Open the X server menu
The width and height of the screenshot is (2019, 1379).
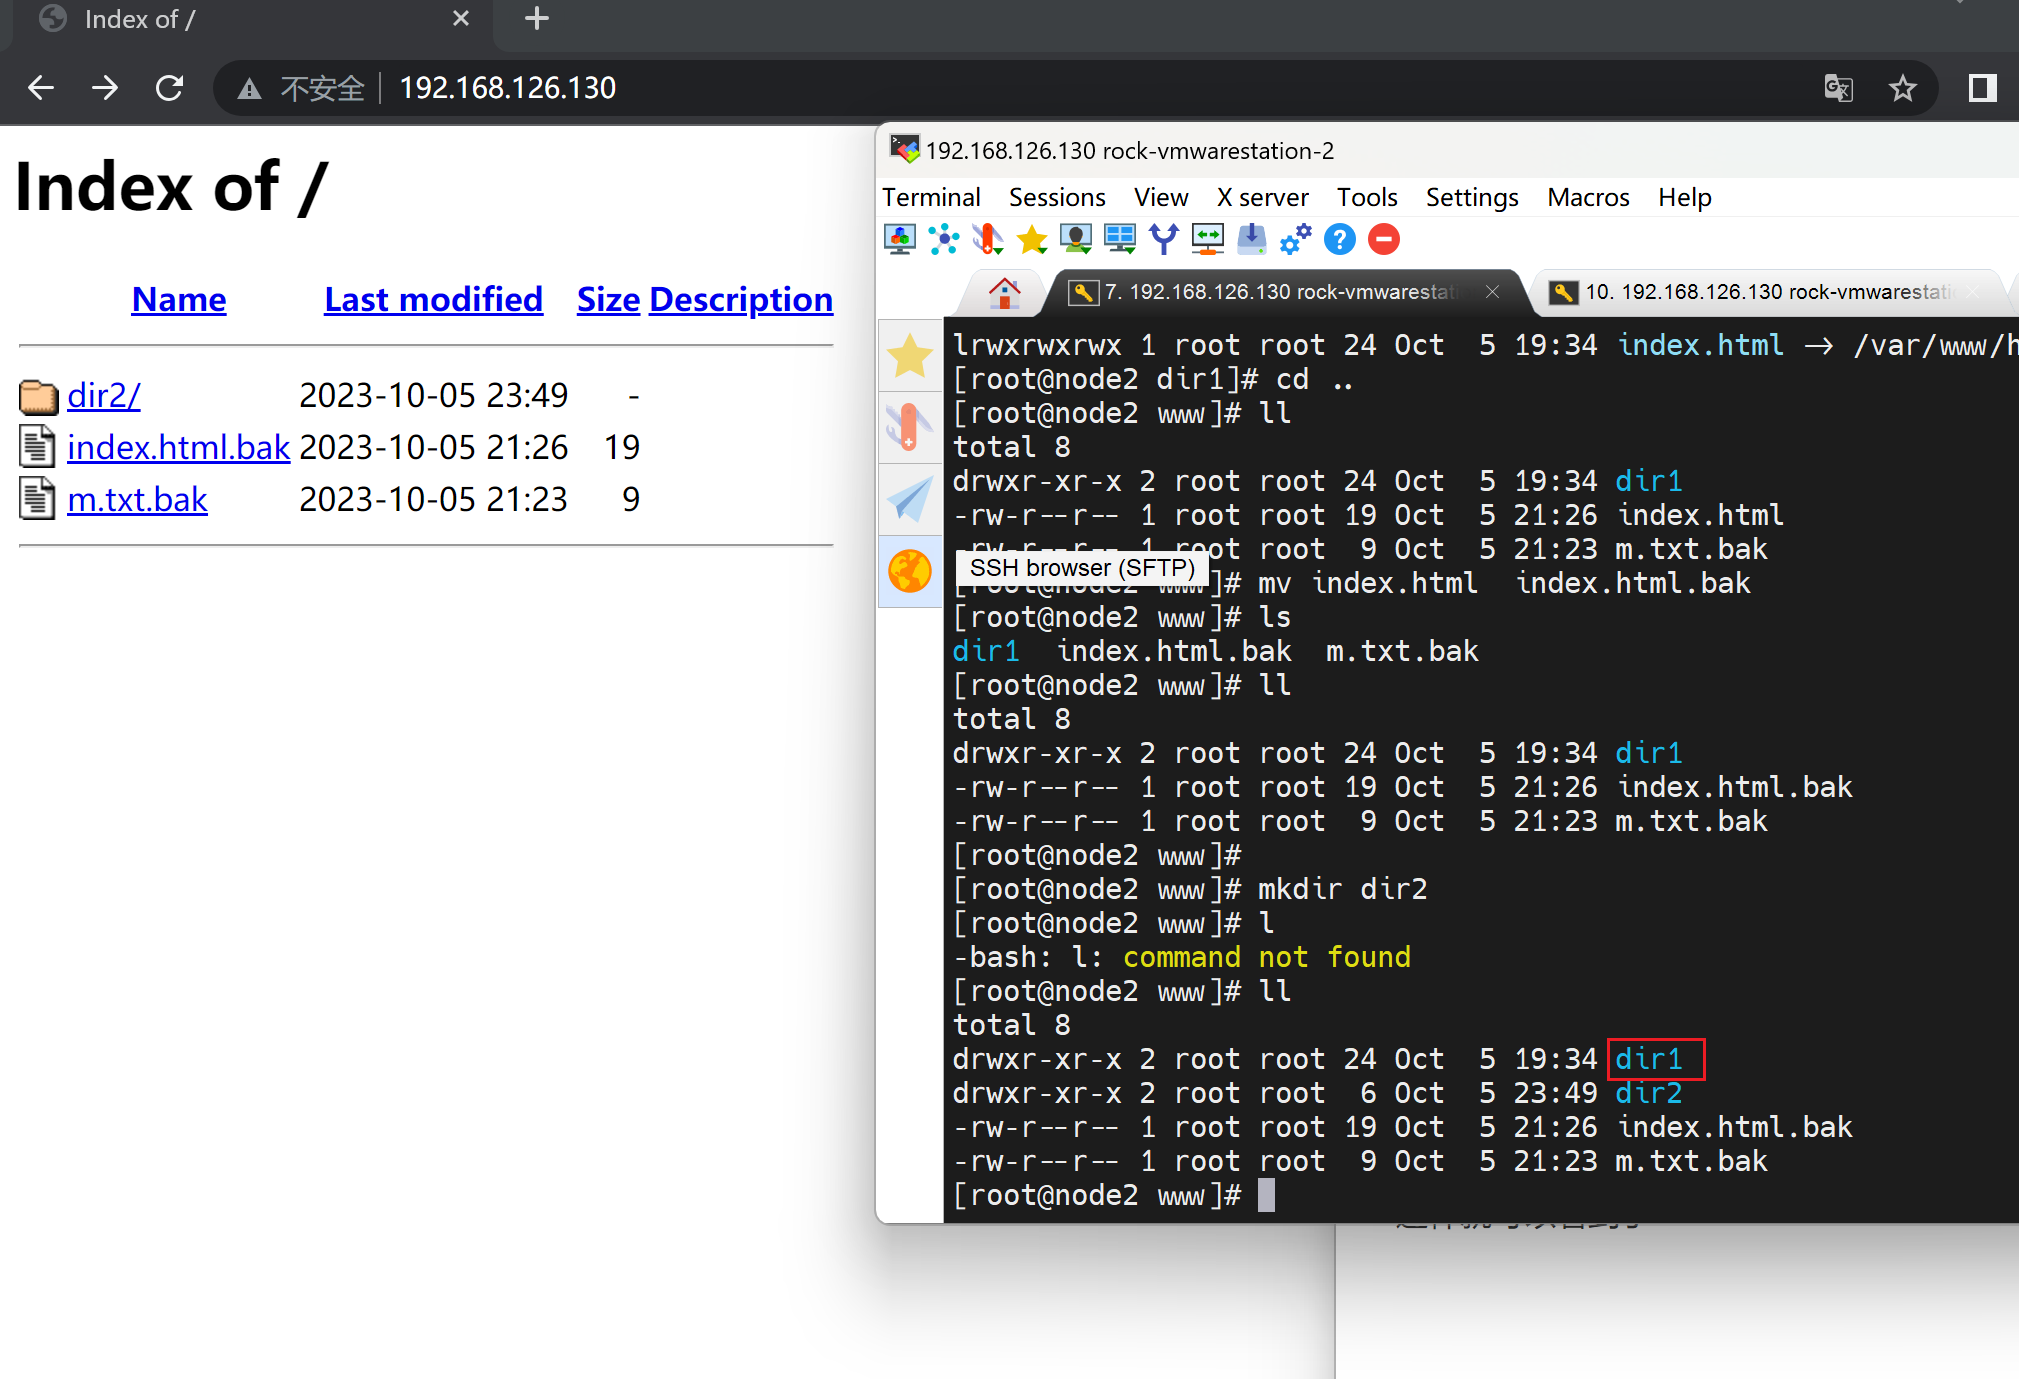[1262, 197]
